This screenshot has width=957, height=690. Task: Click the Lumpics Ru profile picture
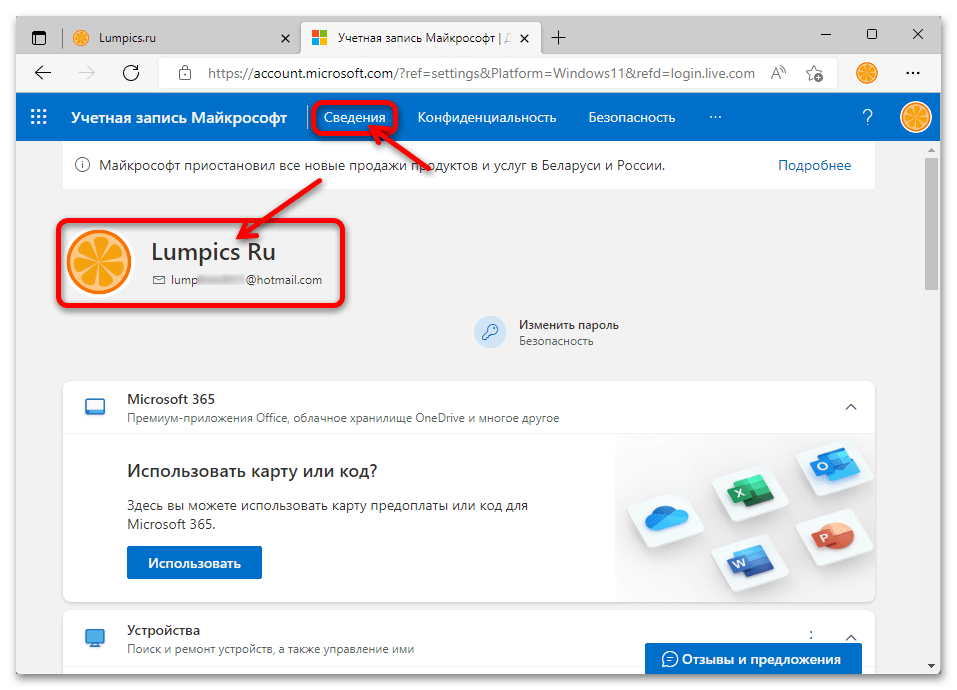click(x=99, y=262)
